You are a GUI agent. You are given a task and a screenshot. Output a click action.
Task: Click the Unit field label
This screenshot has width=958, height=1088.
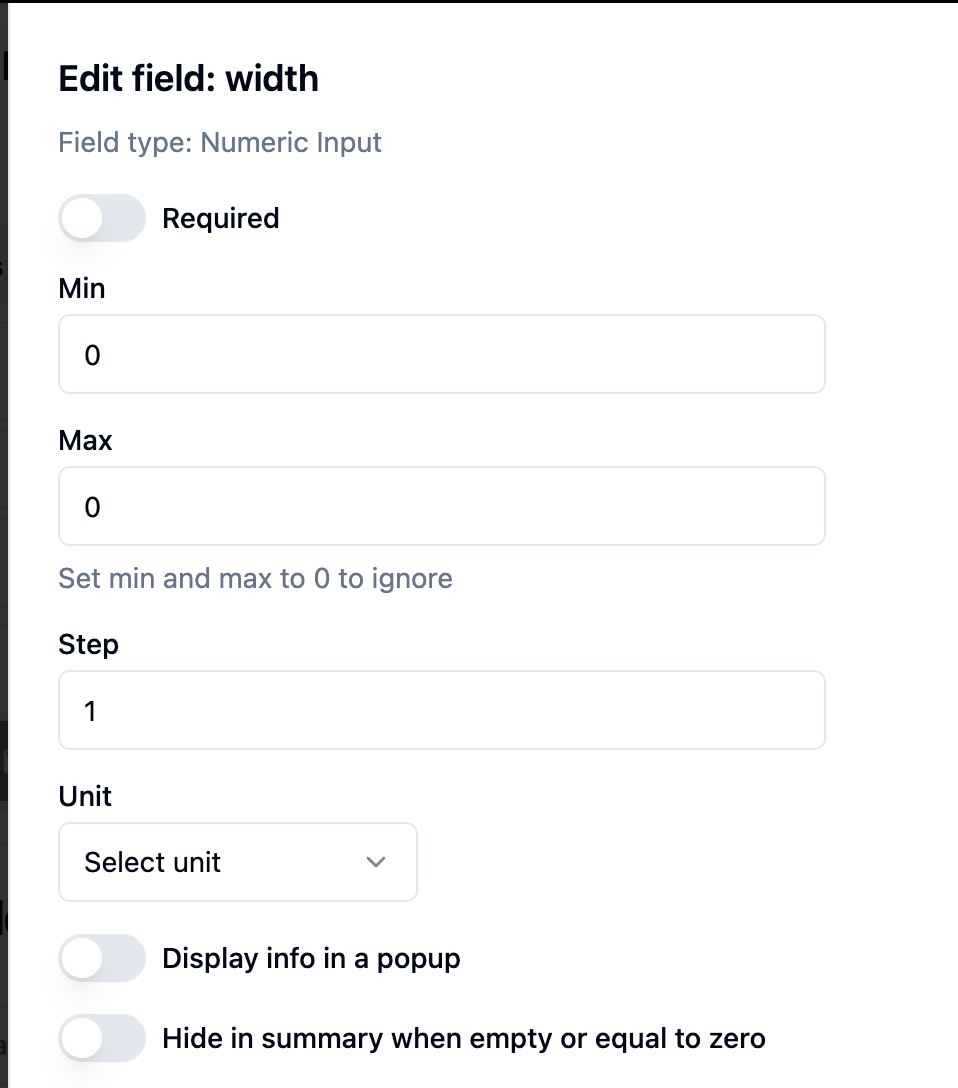click(x=85, y=796)
